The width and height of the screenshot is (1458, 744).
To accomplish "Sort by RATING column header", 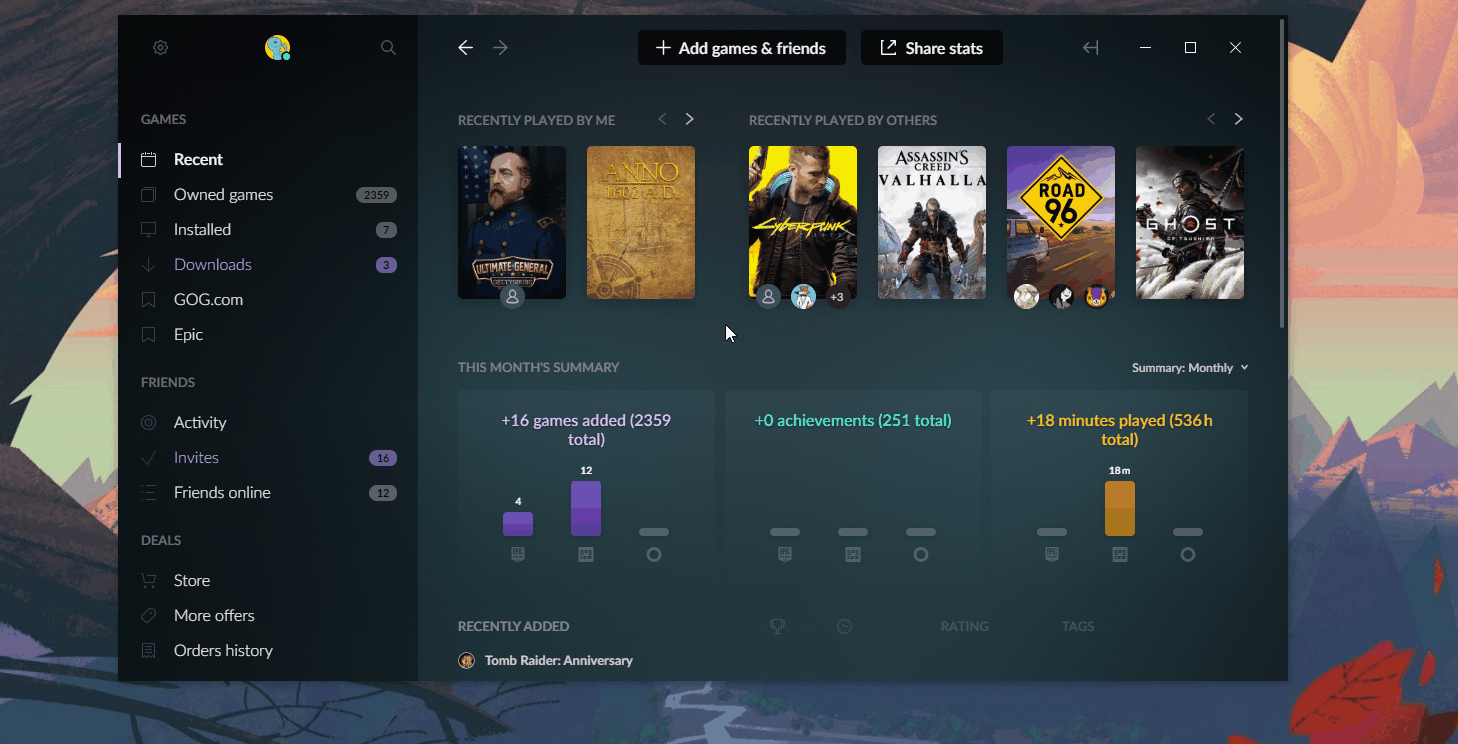I will coord(965,626).
